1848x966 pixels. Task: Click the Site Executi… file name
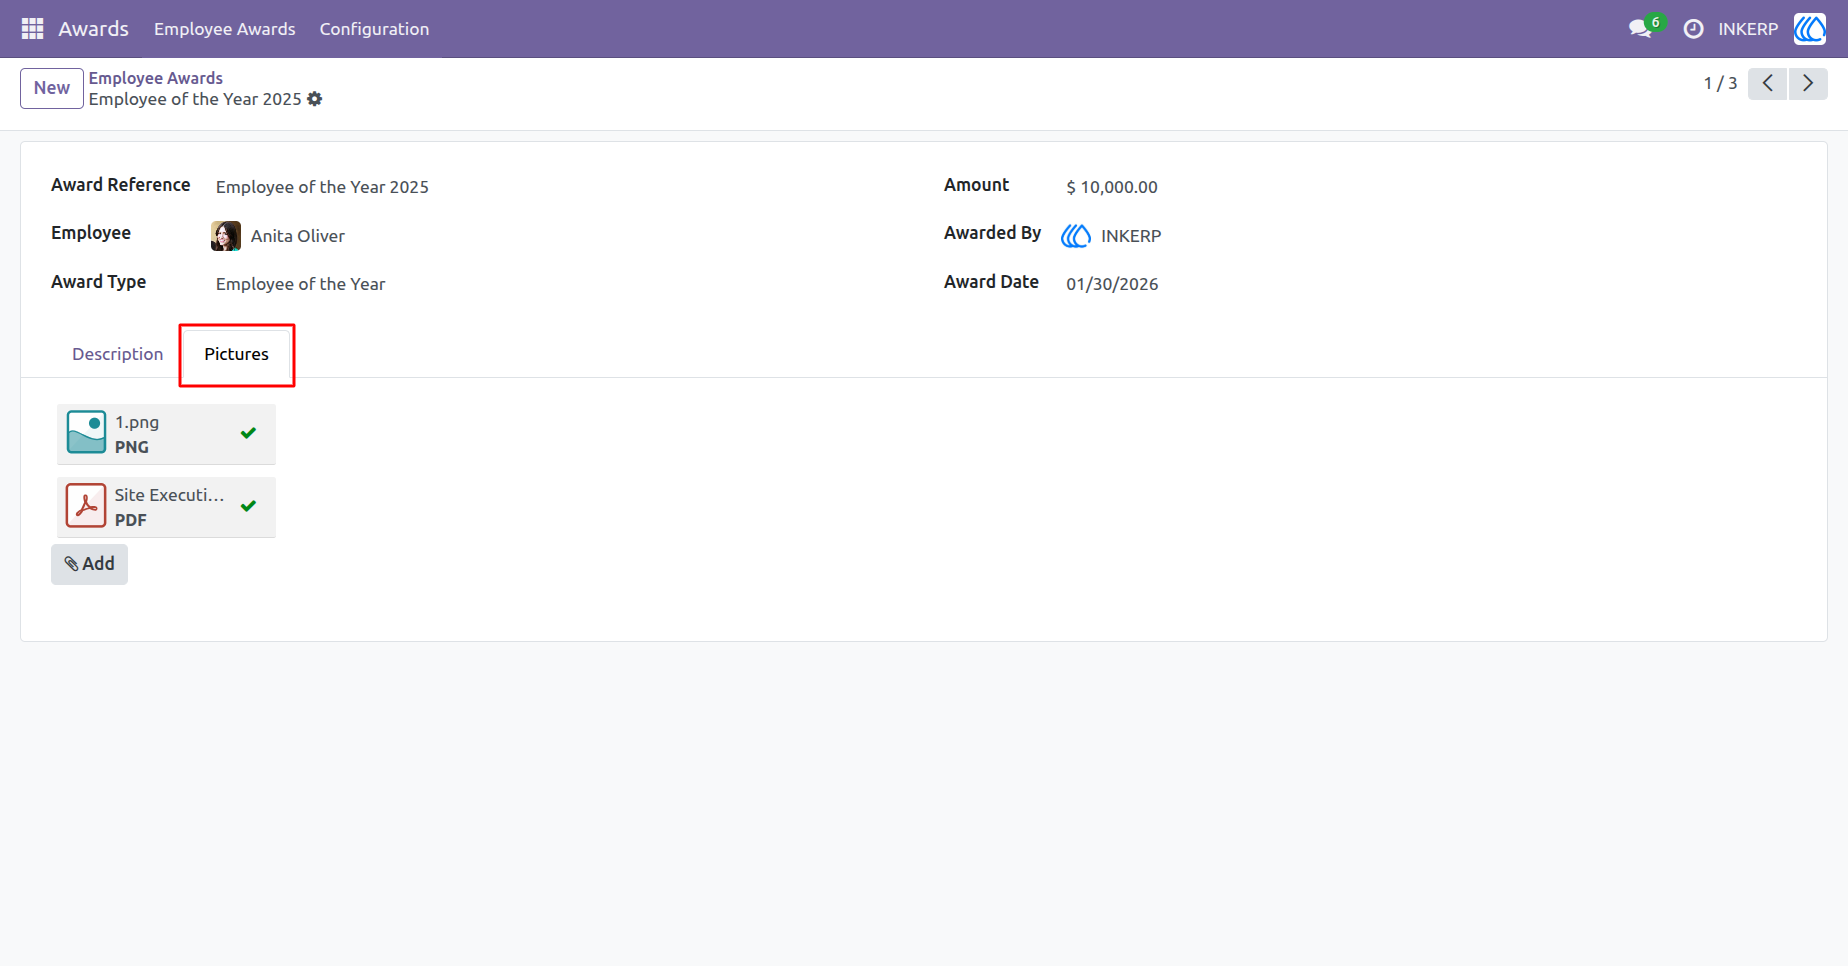pyautogui.click(x=170, y=495)
